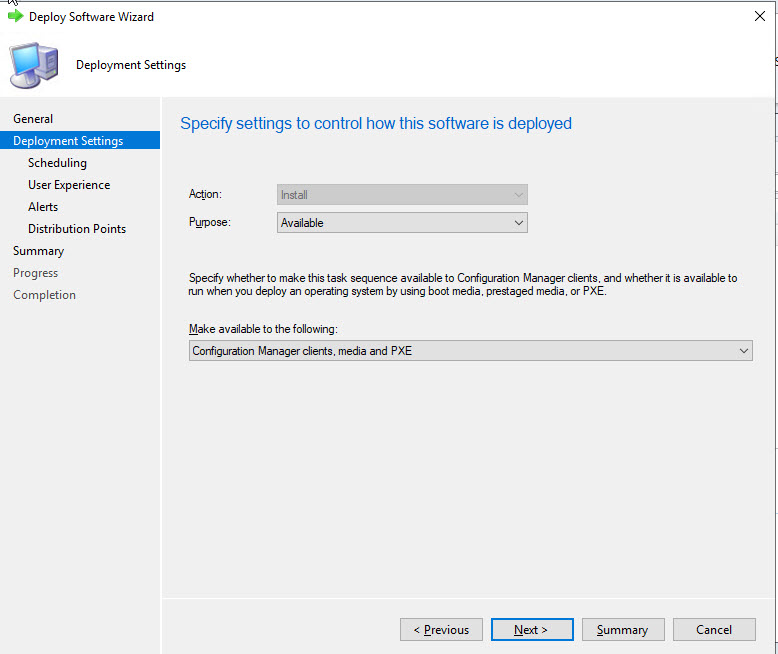Screen dimensions: 778x654
Task: Click the disabled Action dropdown showing Install
Action: tap(402, 195)
